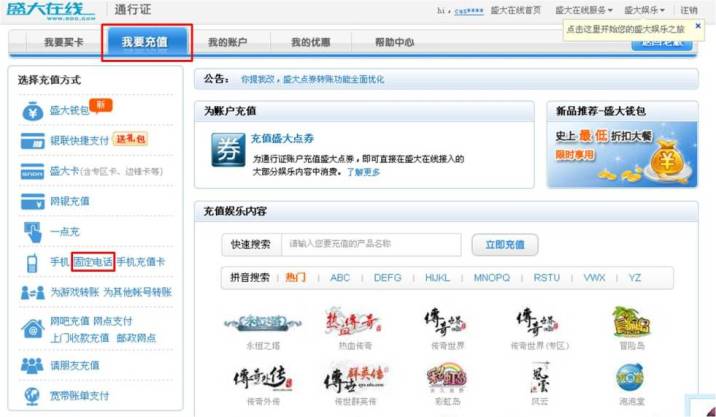The height and width of the screenshot is (417, 716).
Task: Click the 为其他帐号转账 link
Action: [137, 292]
